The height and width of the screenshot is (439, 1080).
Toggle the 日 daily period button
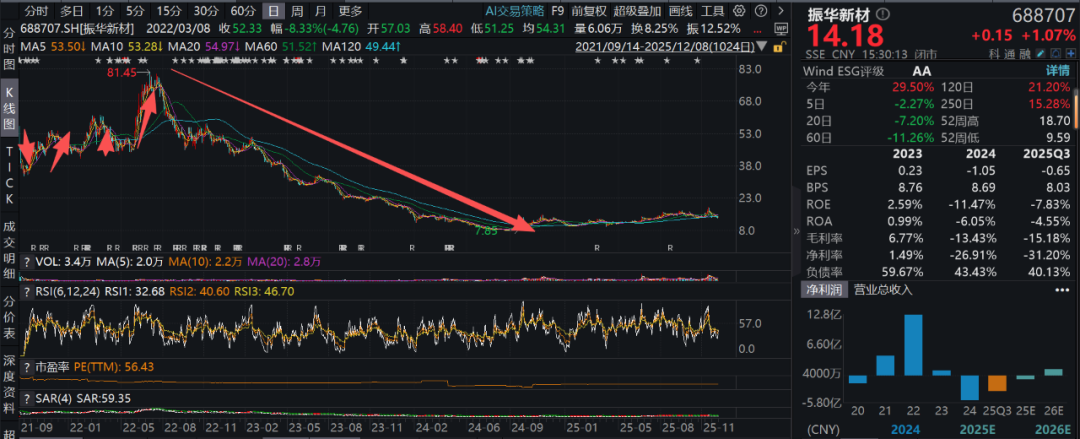pyautogui.click(x=272, y=11)
